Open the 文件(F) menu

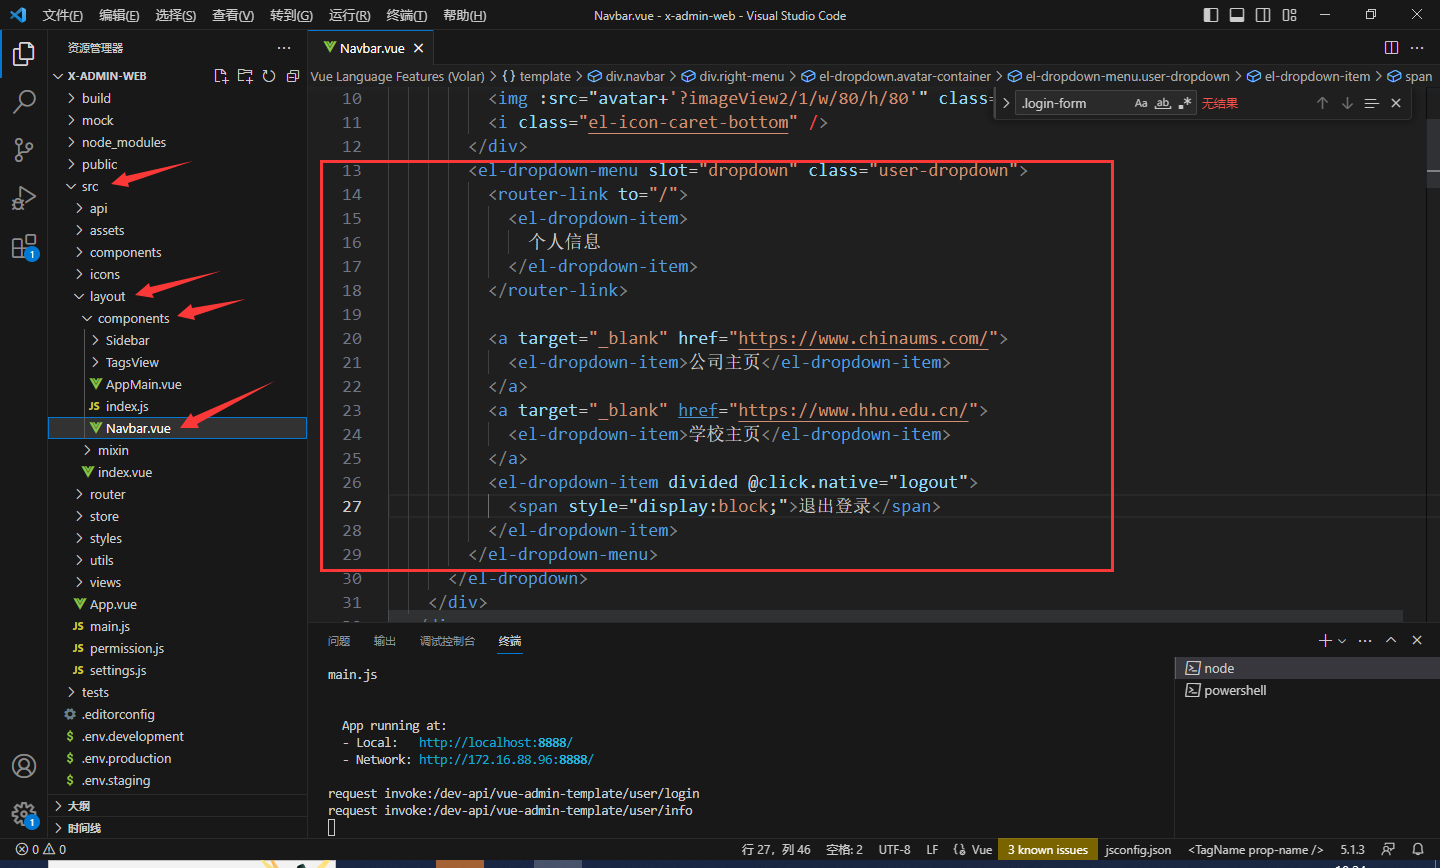point(63,15)
